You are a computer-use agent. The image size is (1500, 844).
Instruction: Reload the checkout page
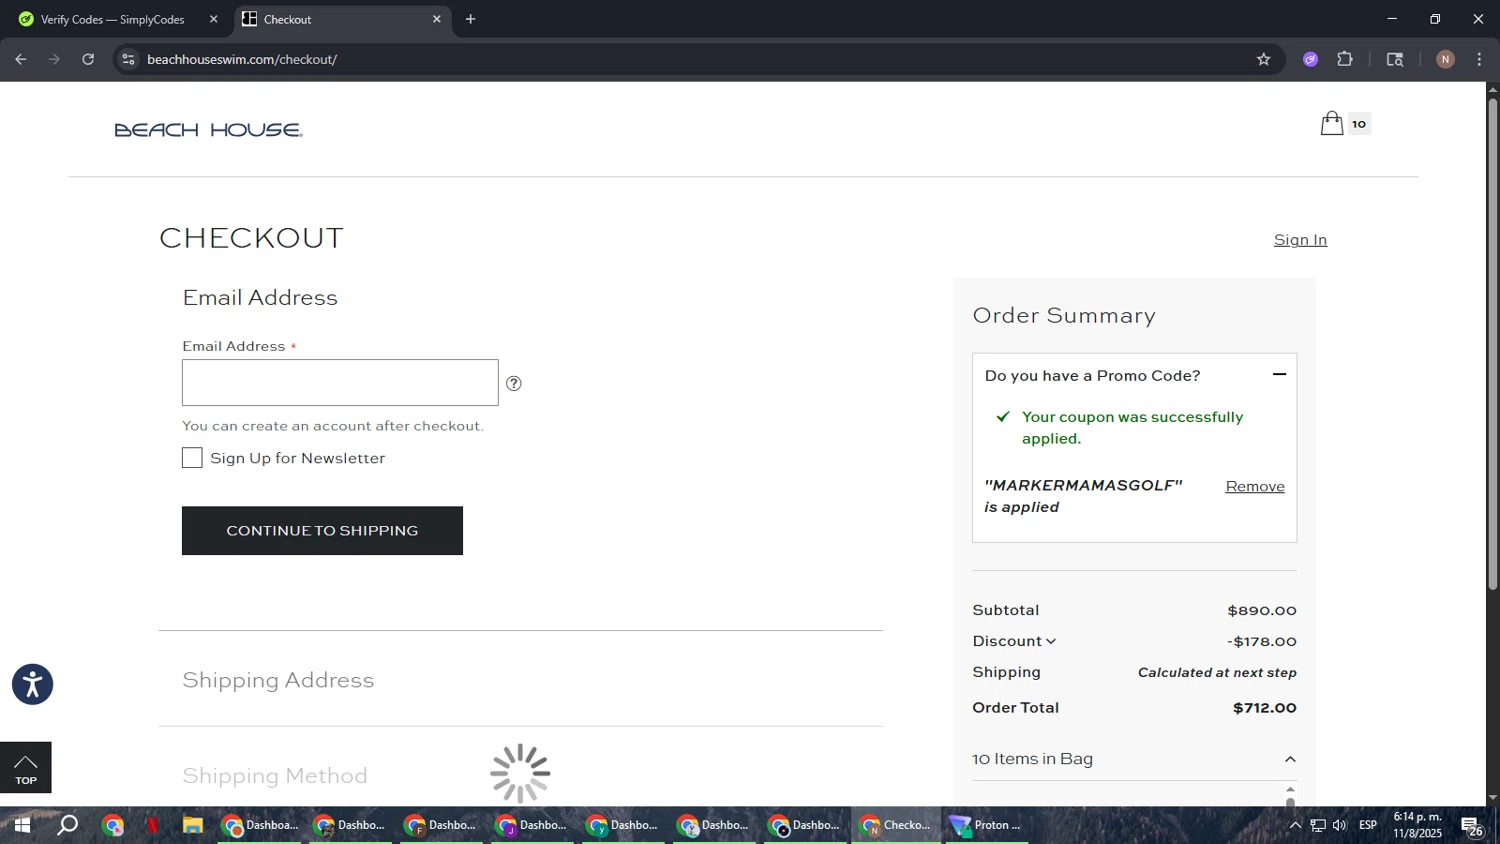88,59
